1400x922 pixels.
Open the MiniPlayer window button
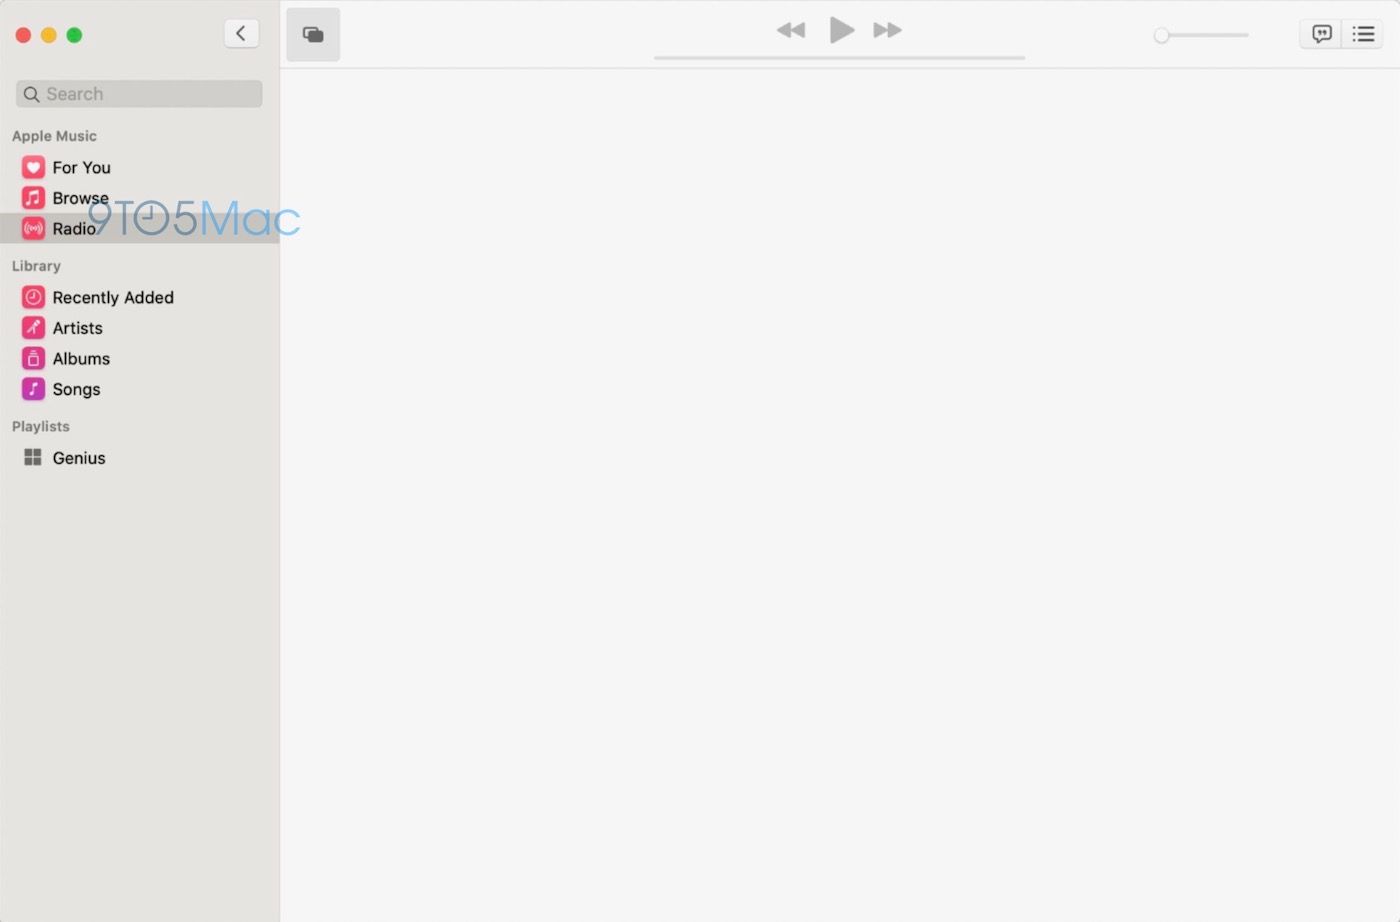point(313,35)
